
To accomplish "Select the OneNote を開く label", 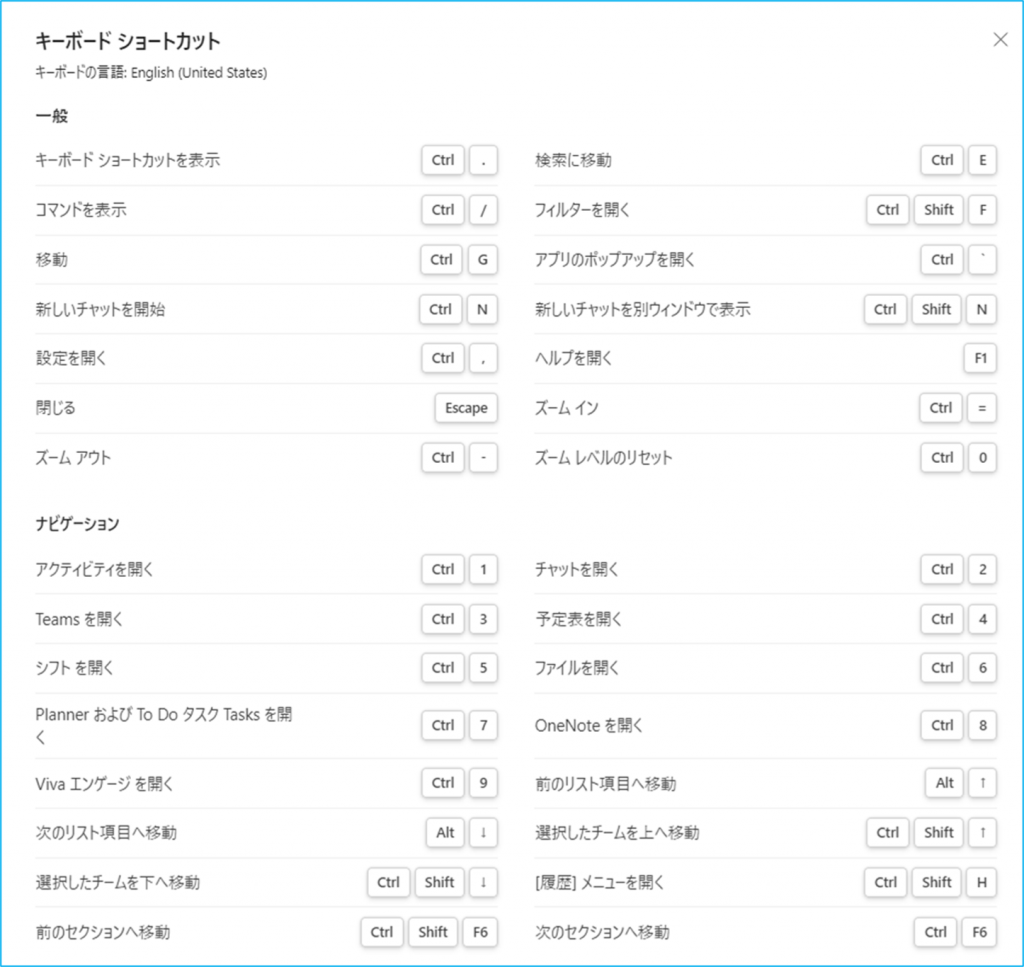I will 589,725.
